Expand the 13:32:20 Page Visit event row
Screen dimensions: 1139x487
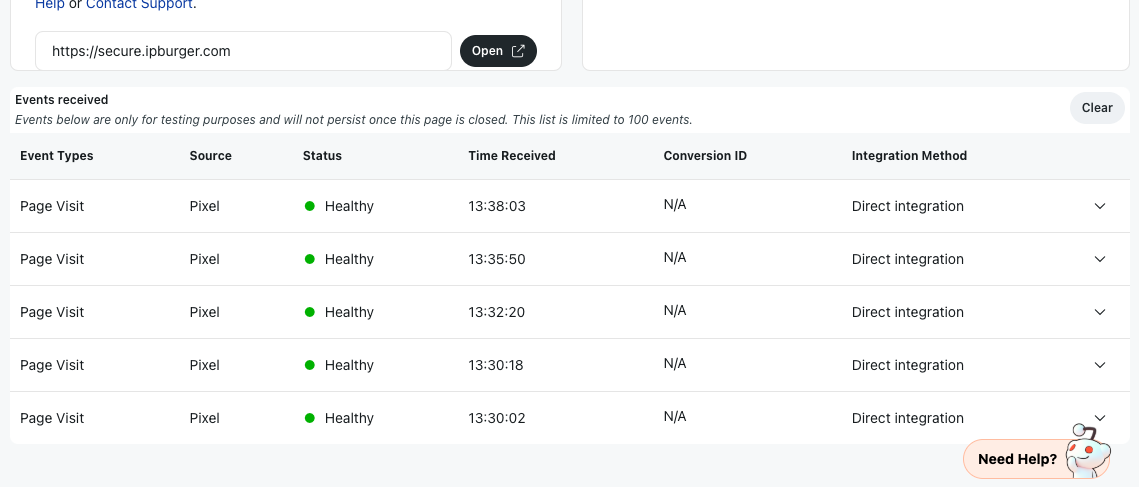tap(1100, 313)
